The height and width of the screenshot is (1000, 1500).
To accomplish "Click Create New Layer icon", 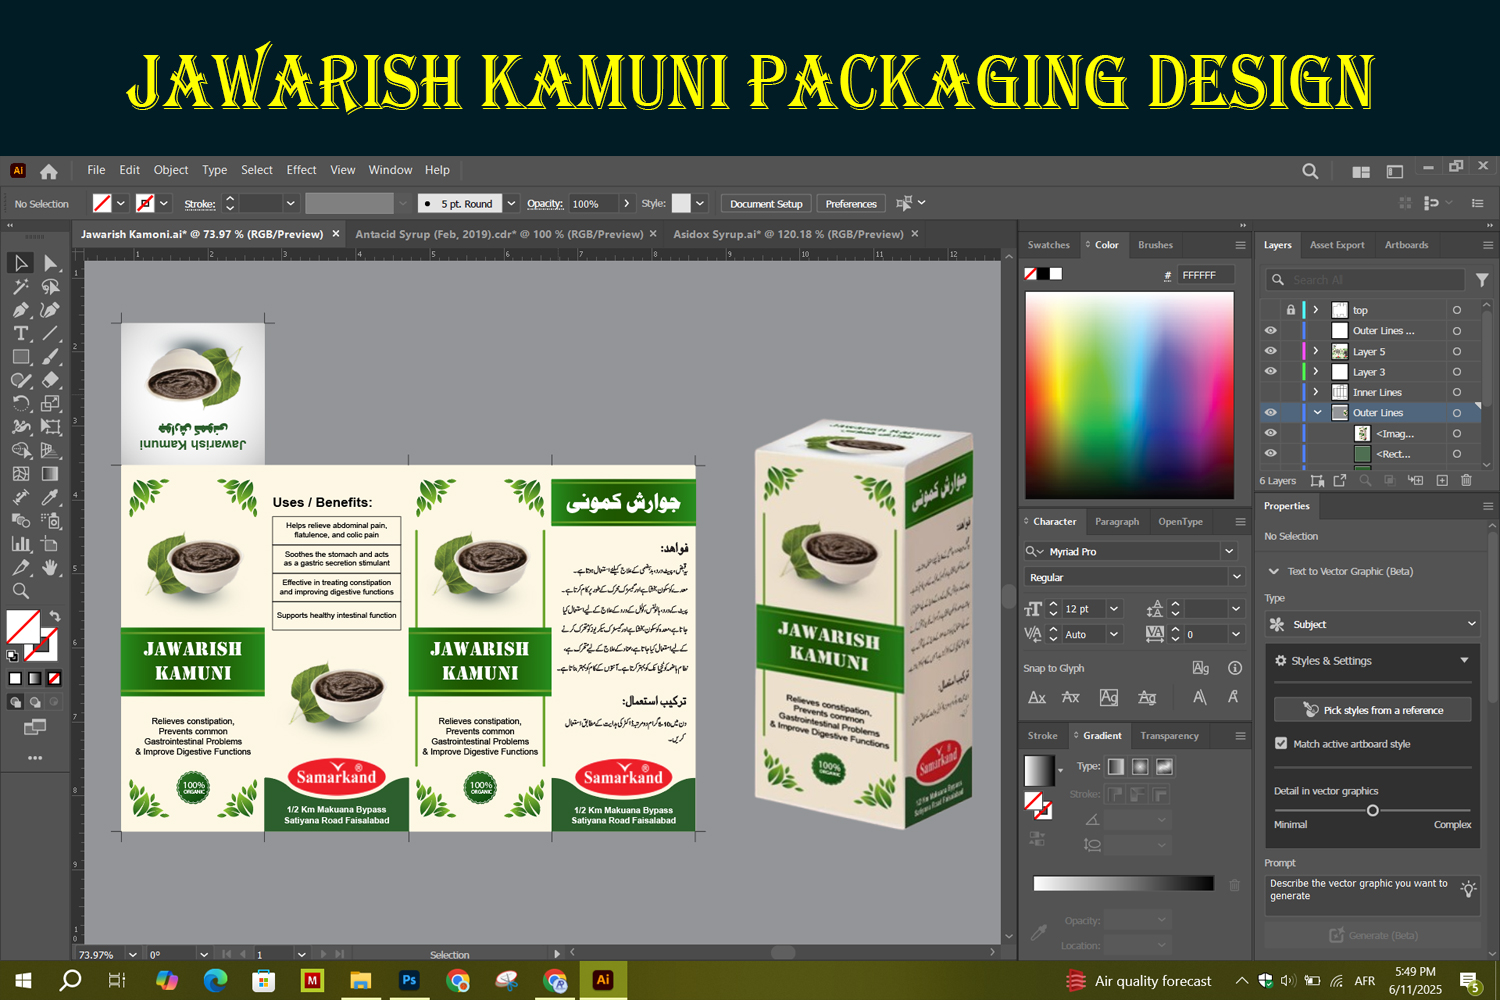I will point(1442,481).
